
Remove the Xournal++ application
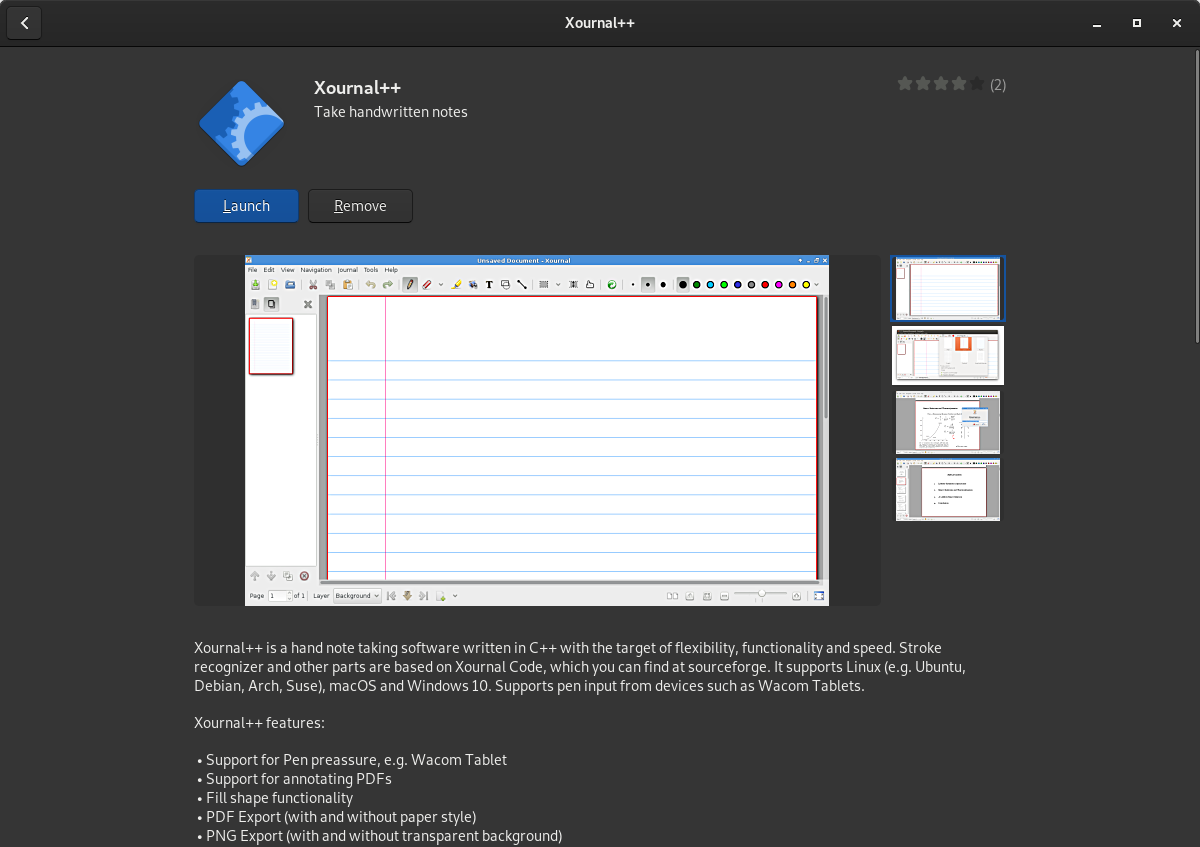pos(360,206)
